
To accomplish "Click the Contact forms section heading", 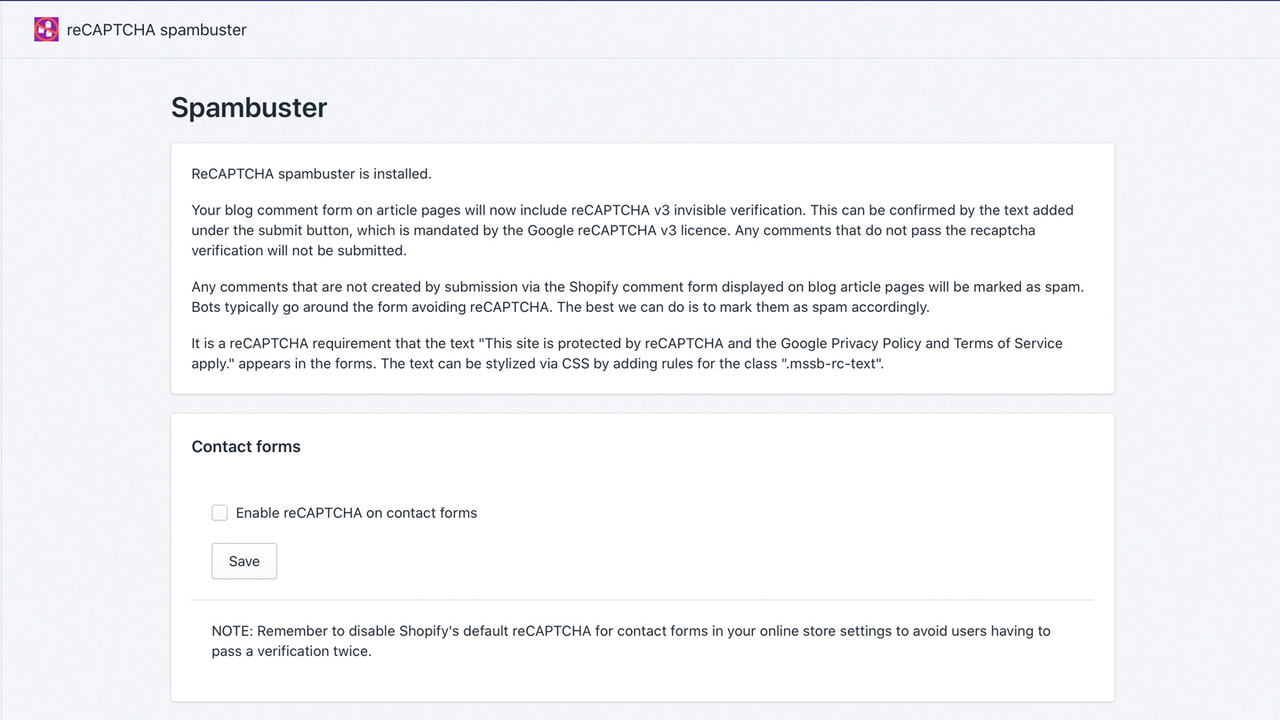I will (246, 446).
